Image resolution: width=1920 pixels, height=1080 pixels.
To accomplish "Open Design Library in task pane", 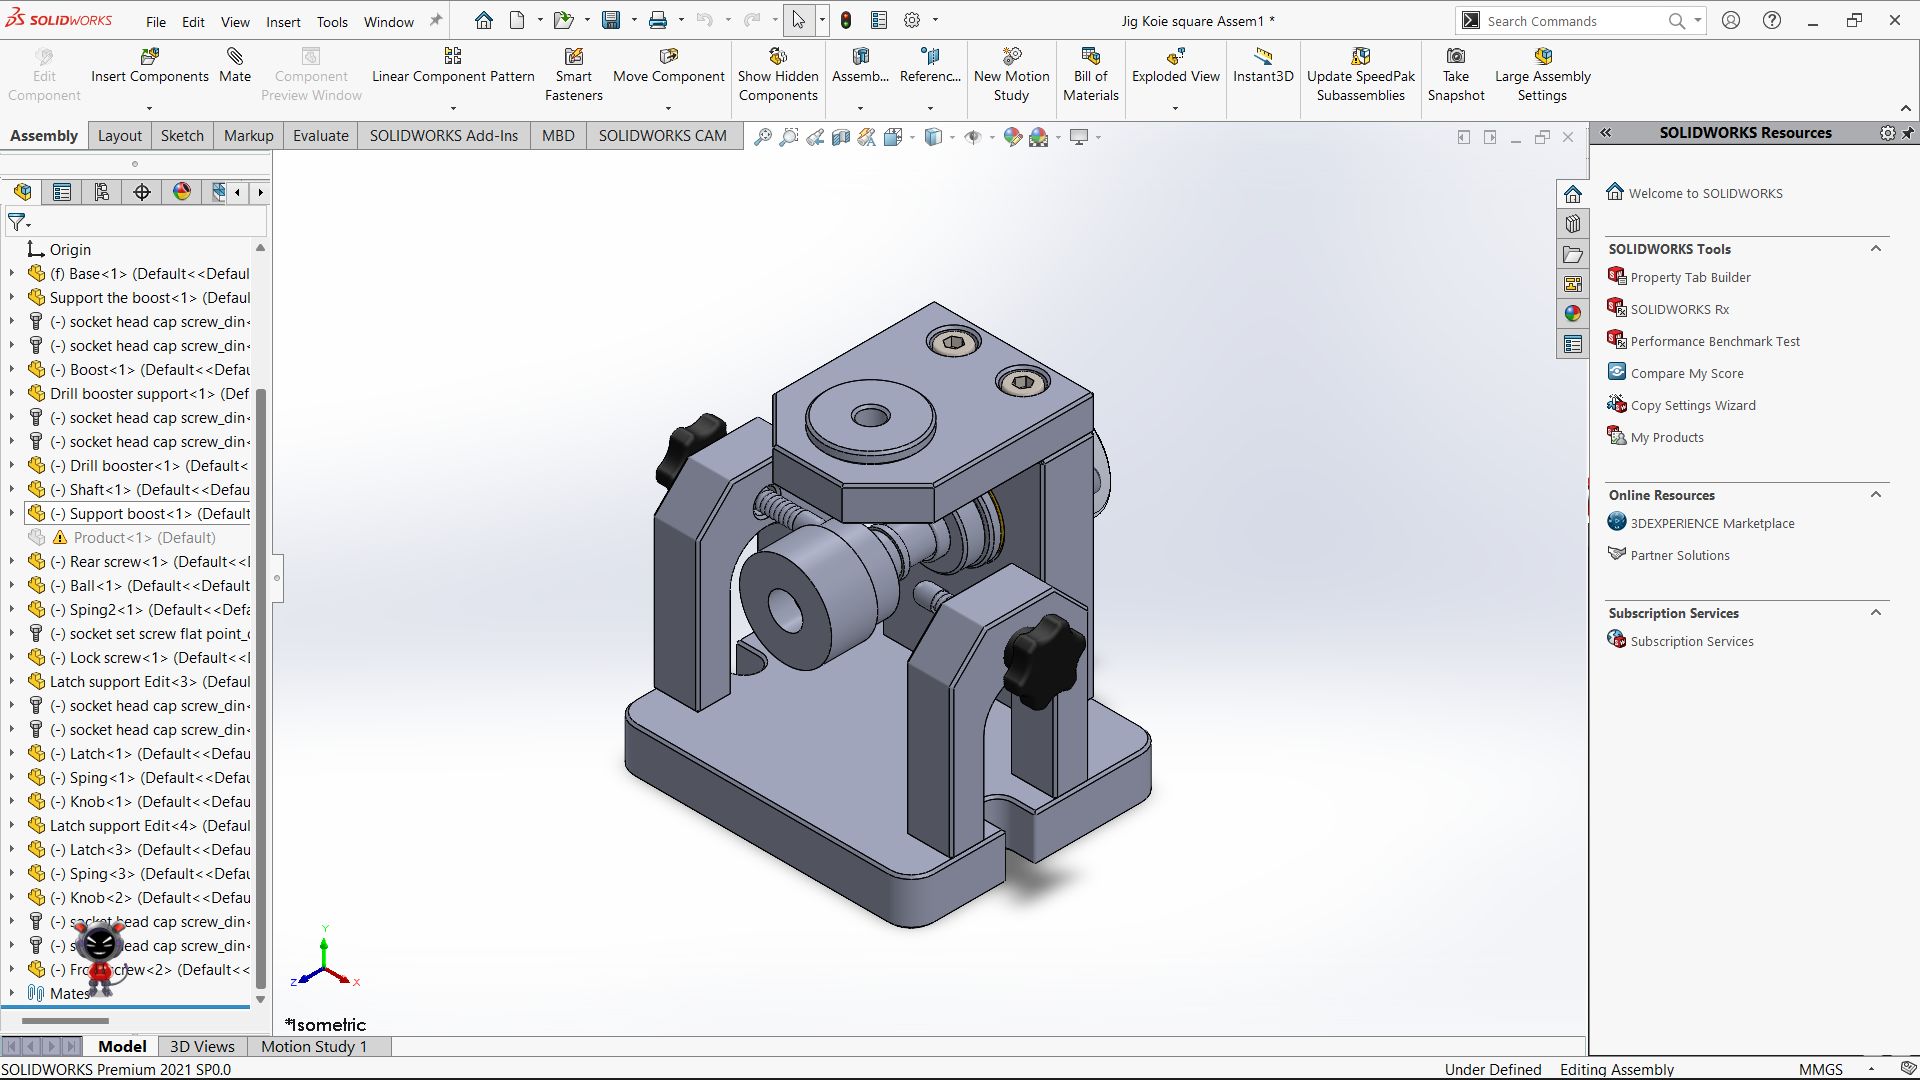I will click(1572, 224).
